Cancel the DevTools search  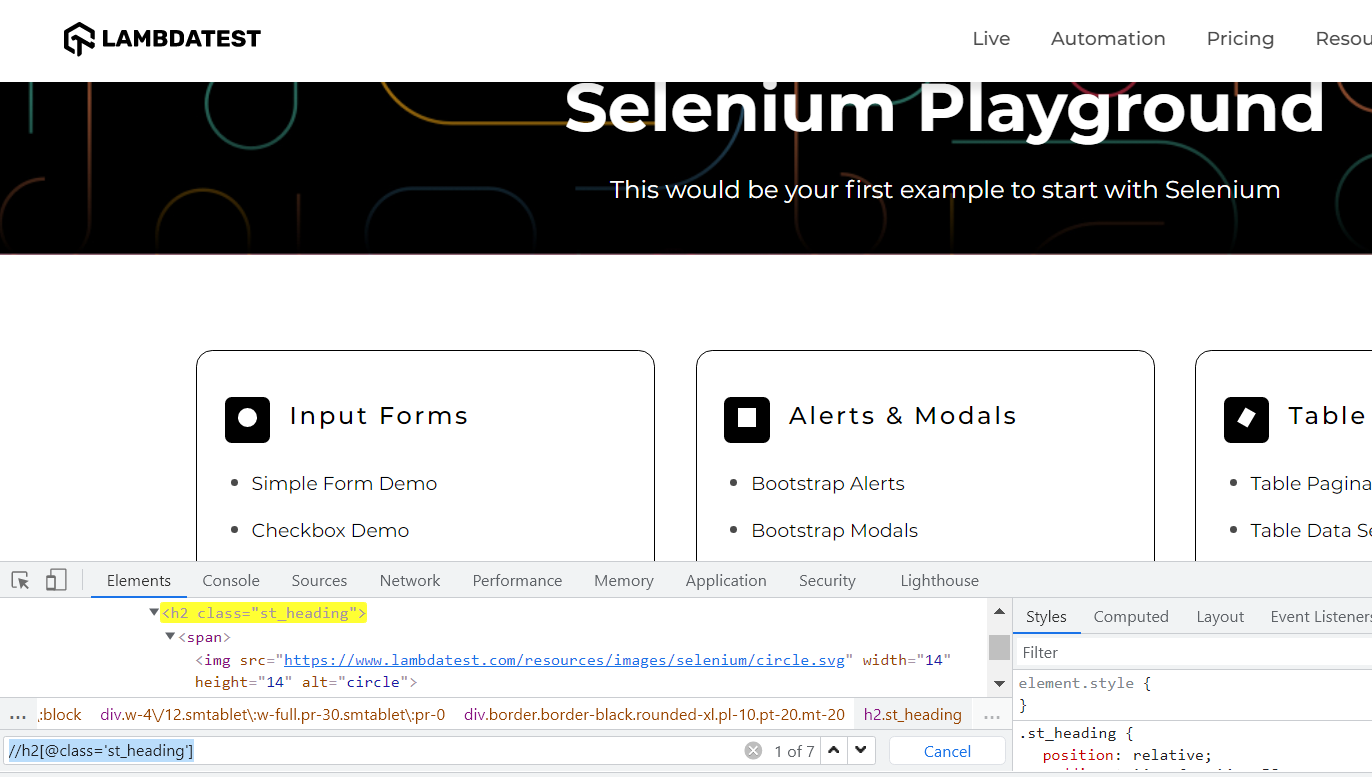947,751
